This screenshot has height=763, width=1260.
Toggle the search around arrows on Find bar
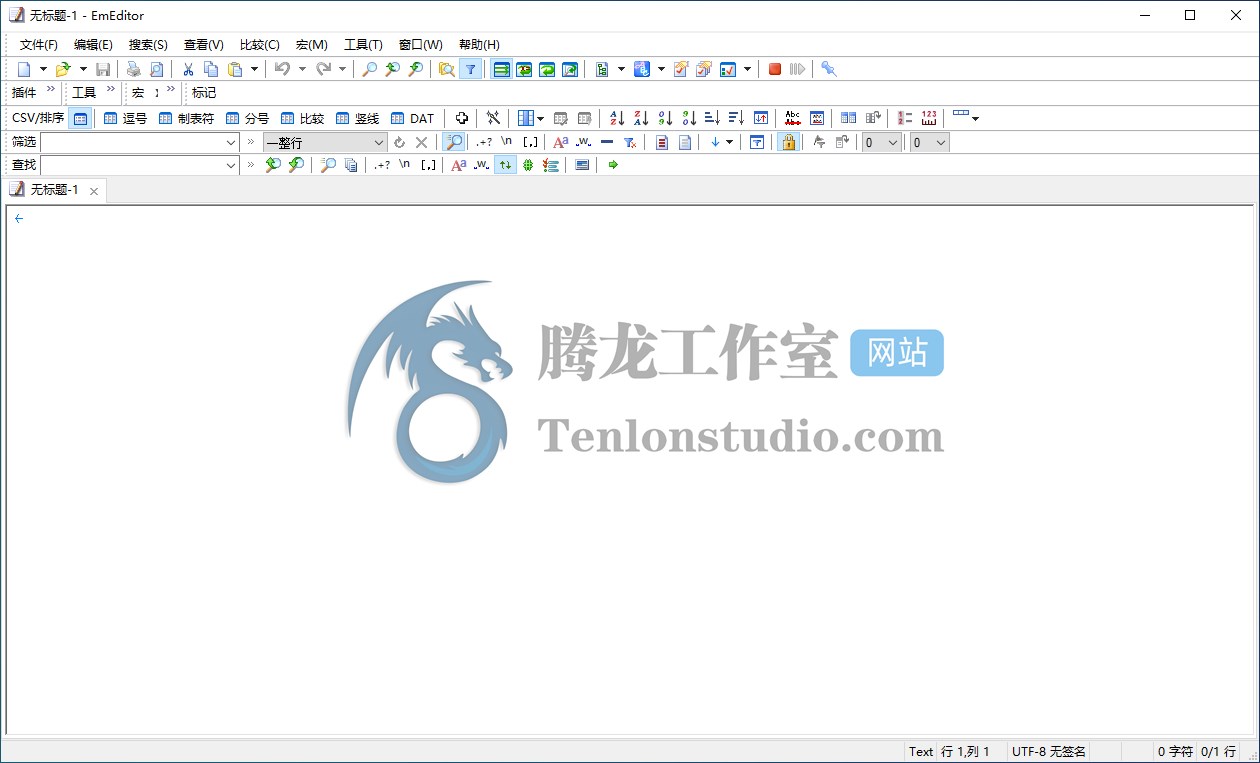point(505,165)
